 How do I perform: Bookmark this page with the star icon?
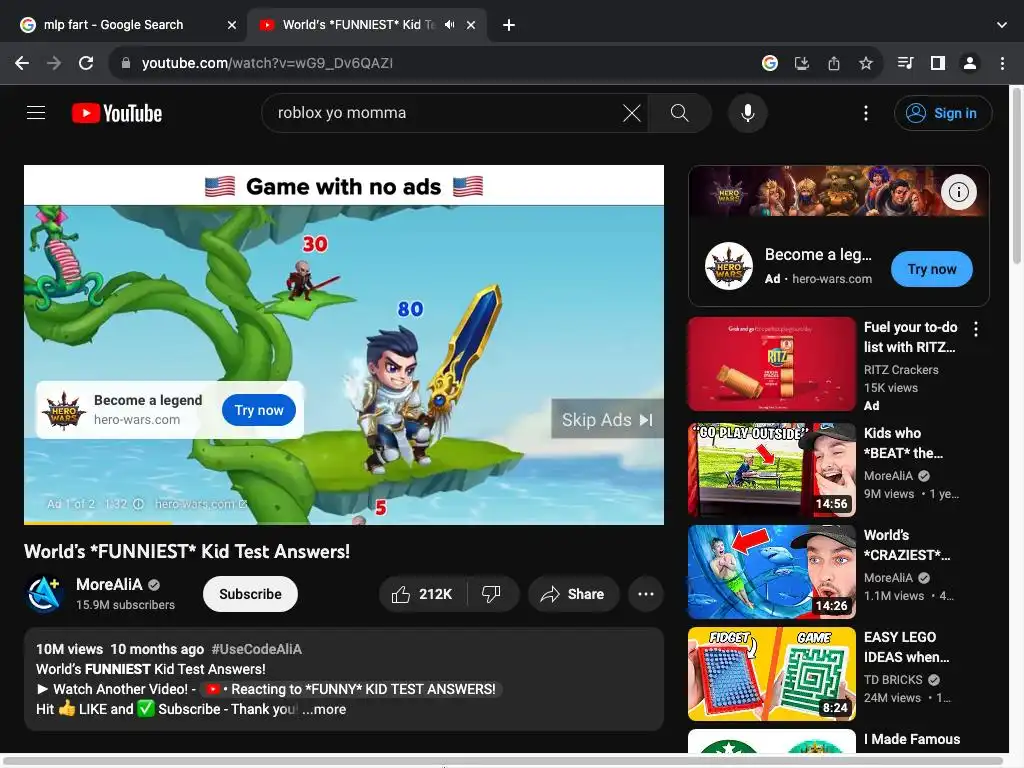[x=866, y=63]
